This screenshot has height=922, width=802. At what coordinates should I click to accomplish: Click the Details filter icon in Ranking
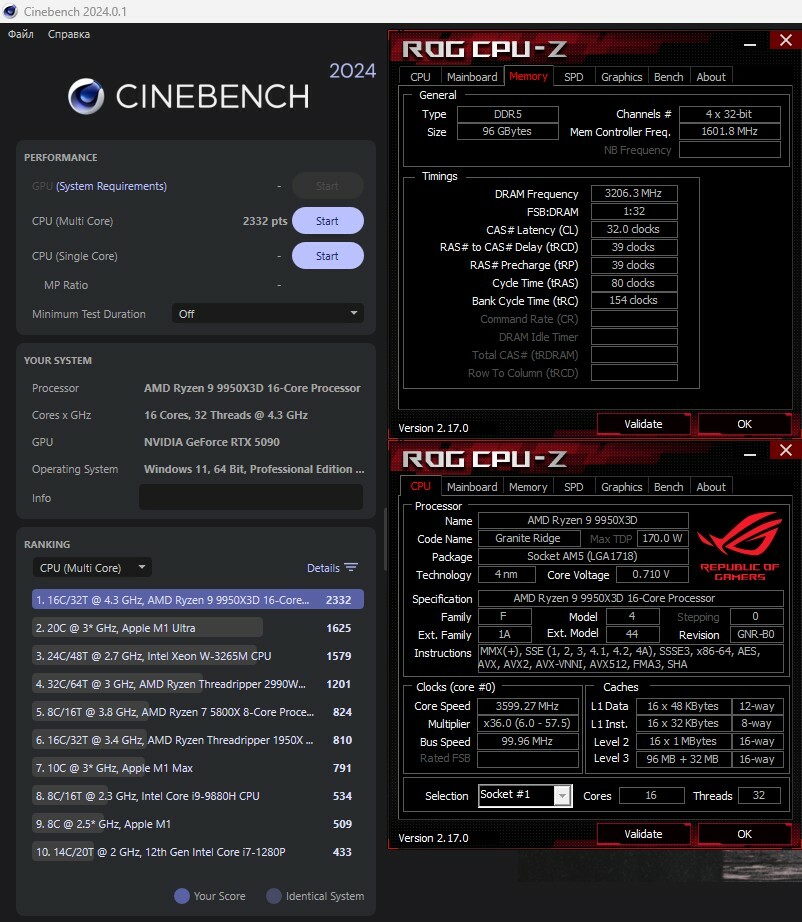pyautogui.click(x=351, y=568)
